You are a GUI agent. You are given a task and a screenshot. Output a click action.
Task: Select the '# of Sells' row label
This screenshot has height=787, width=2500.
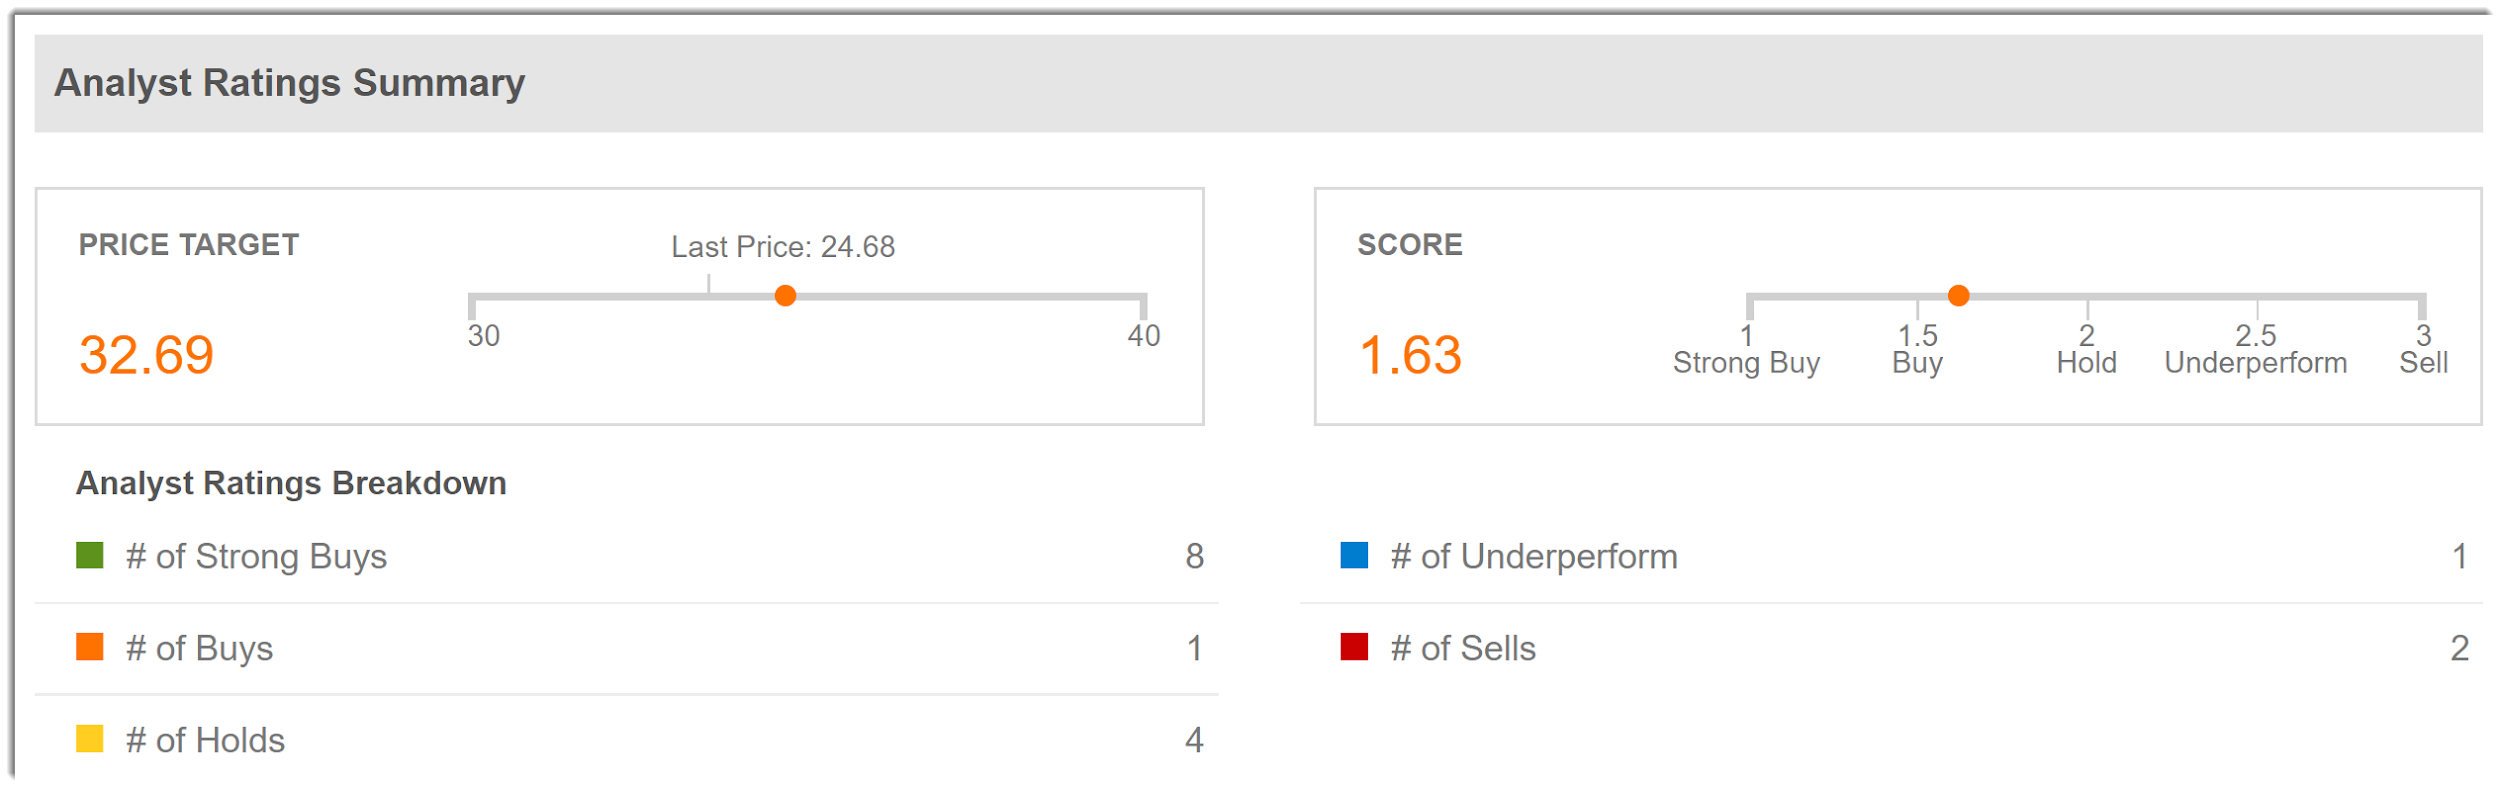tap(1463, 648)
